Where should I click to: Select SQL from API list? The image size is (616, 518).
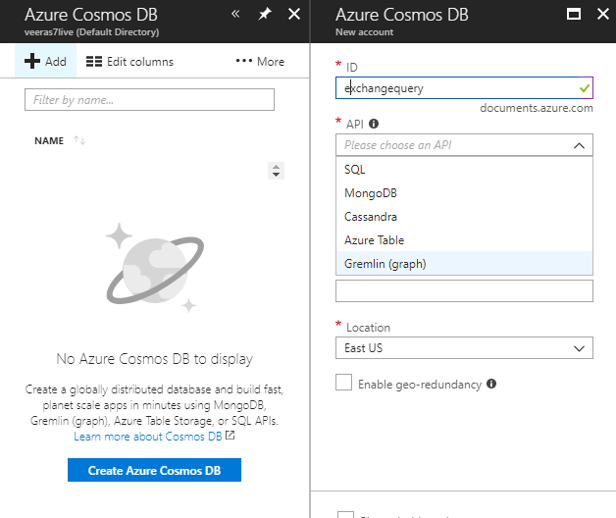464,170
